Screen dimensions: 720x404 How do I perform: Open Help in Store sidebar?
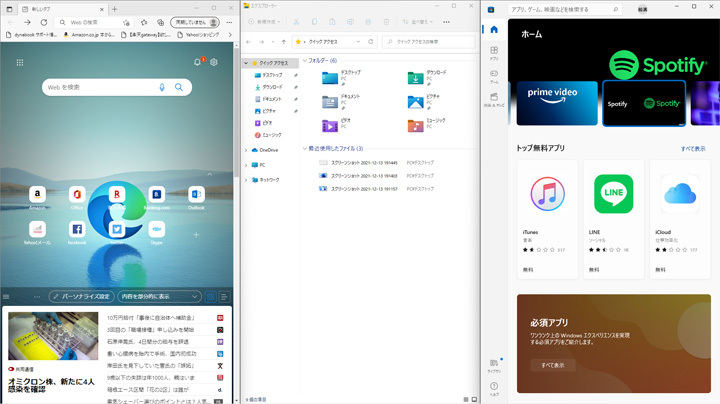(x=494, y=388)
